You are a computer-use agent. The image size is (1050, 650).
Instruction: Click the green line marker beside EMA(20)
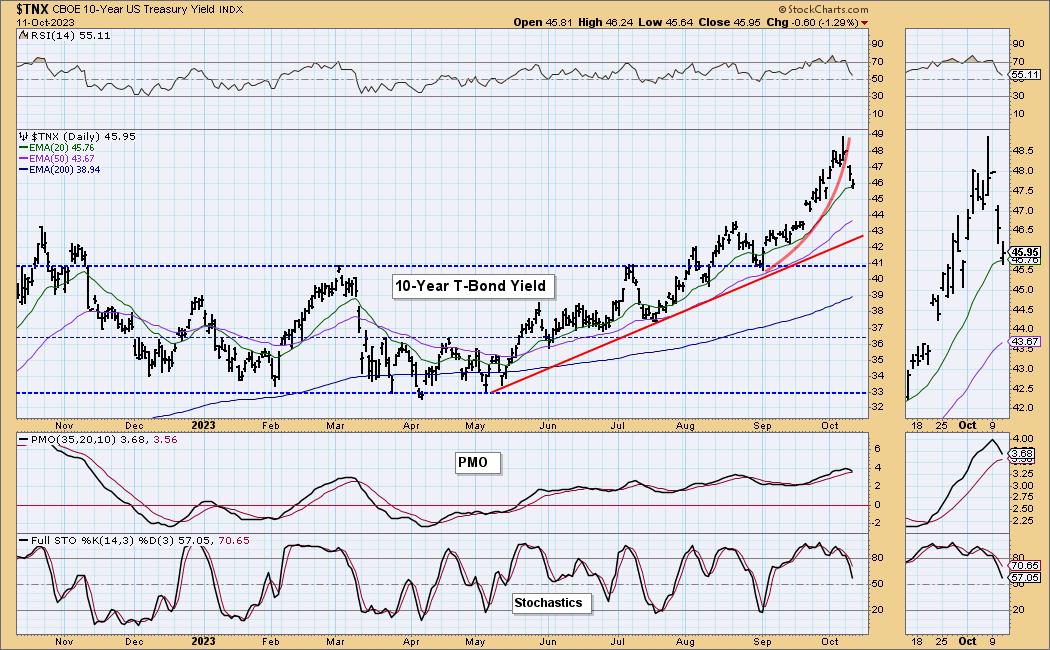[23, 148]
